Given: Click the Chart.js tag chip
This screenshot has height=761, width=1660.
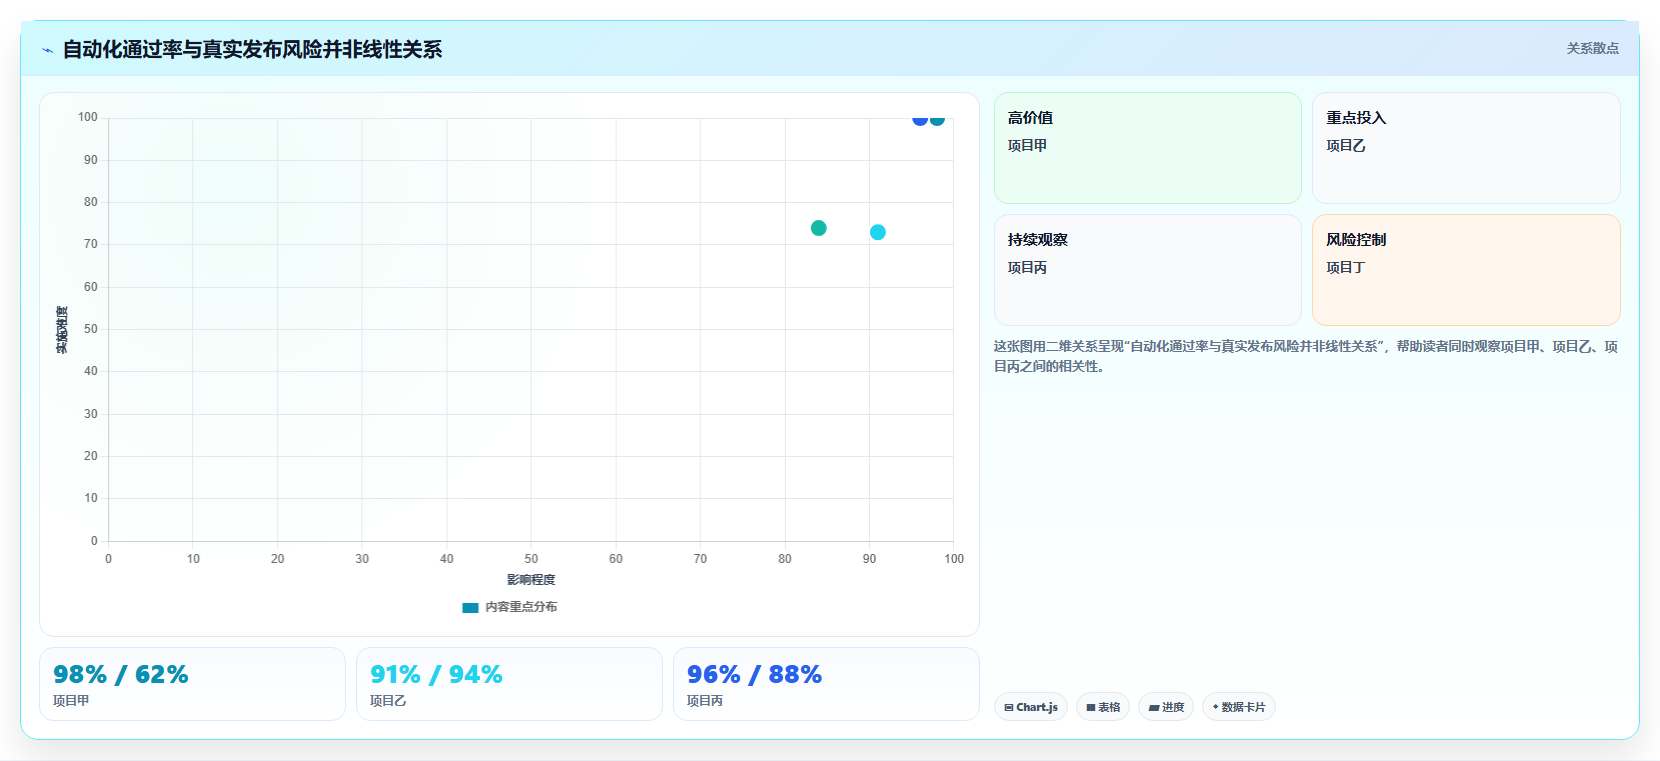Looking at the screenshot, I should [1031, 707].
